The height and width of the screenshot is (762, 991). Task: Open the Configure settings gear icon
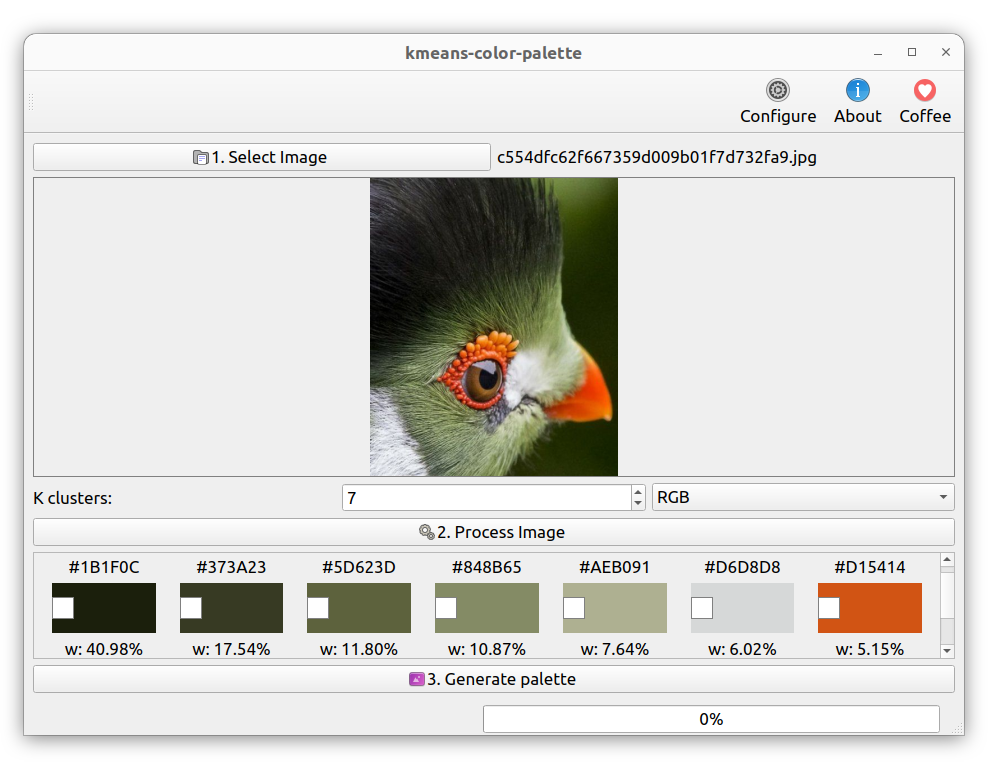[x=777, y=89]
